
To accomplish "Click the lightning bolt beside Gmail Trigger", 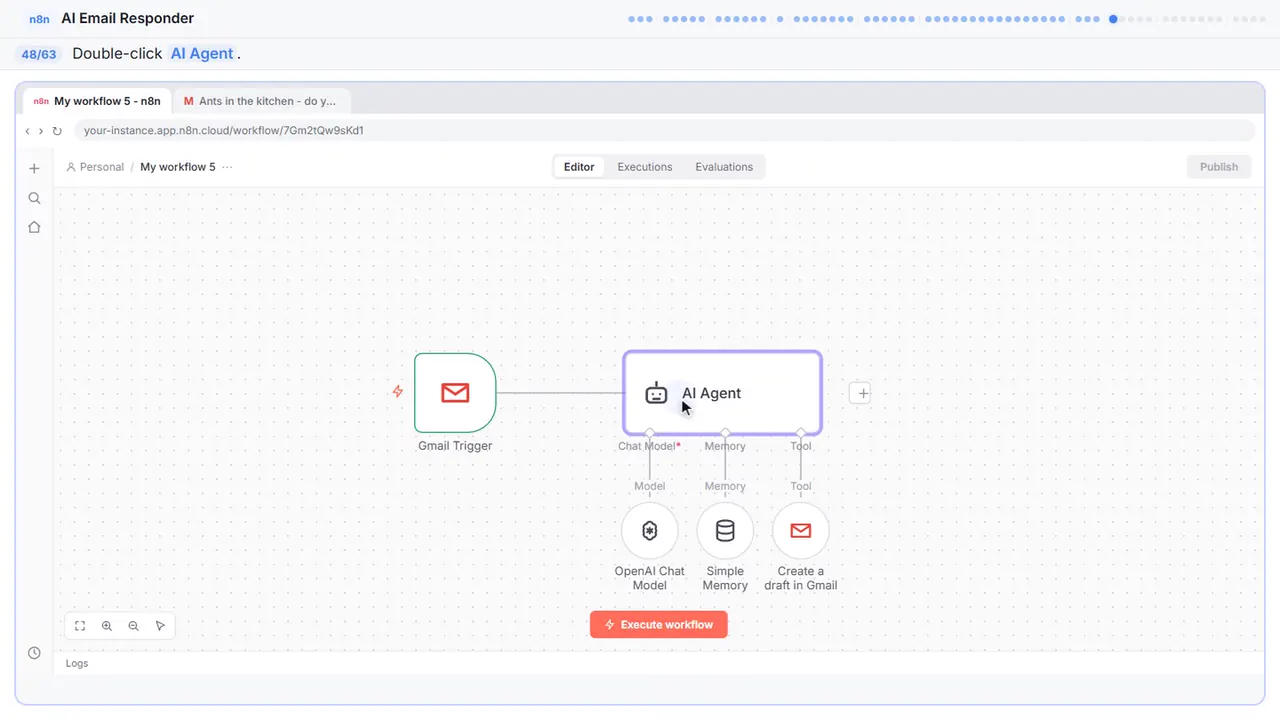I will click(398, 392).
